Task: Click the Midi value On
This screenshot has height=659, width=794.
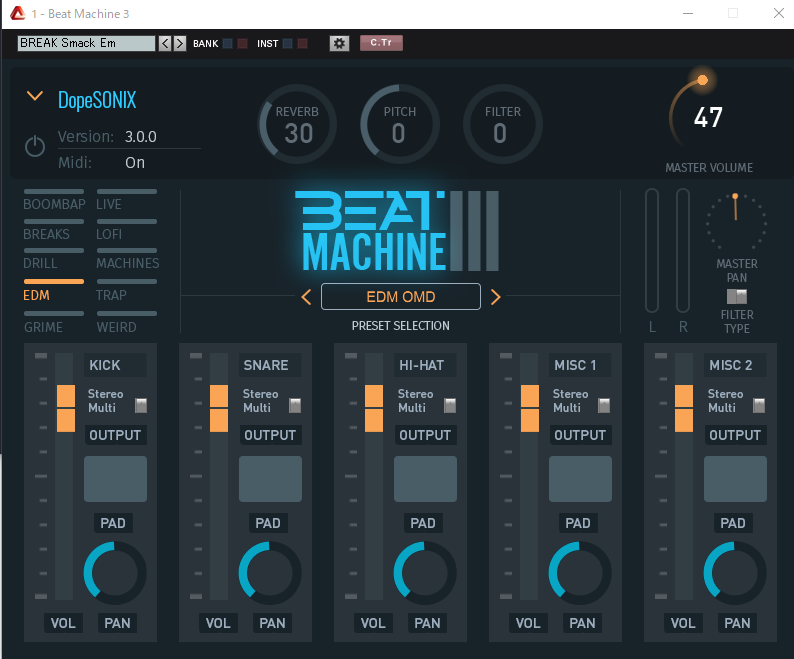Action: [x=135, y=163]
